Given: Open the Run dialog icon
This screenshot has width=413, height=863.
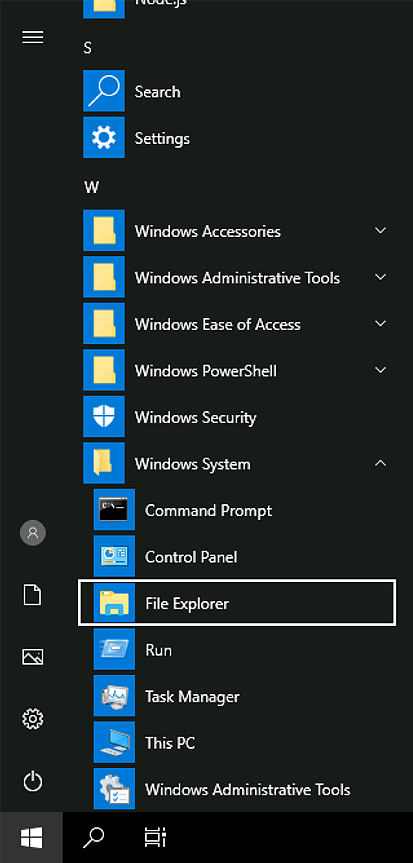Looking at the screenshot, I should click(x=114, y=649).
